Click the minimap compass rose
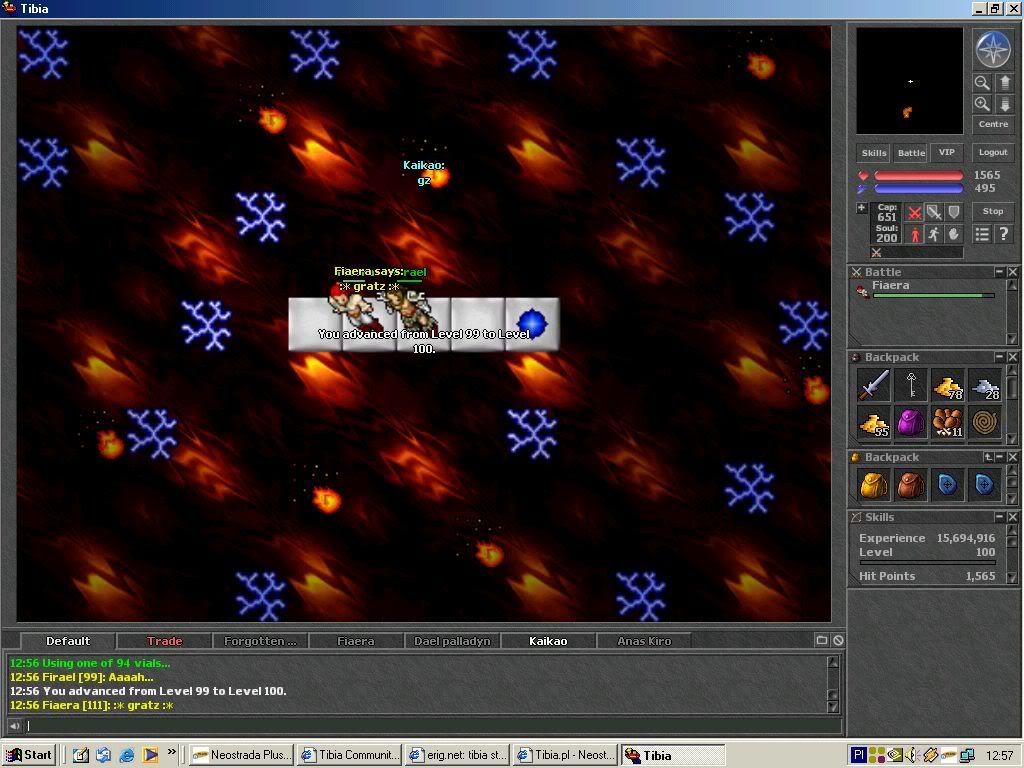This screenshot has height=768, width=1024. tap(993, 50)
